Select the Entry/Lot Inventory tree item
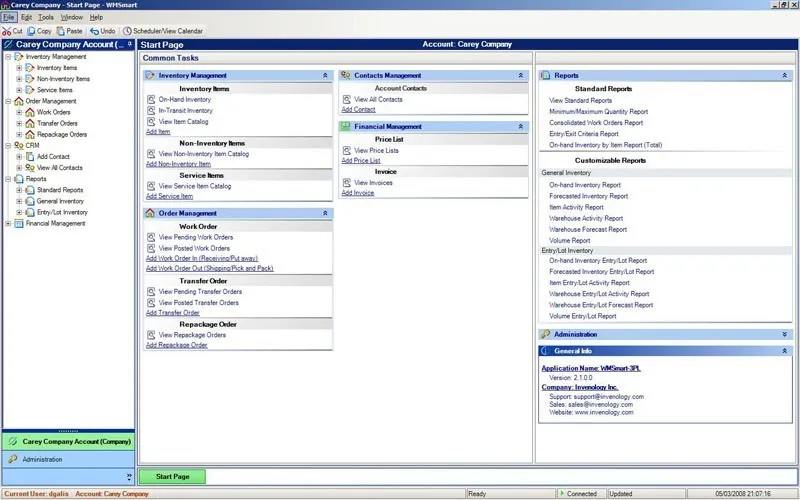The width and height of the screenshot is (800, 500). [62, 212]
